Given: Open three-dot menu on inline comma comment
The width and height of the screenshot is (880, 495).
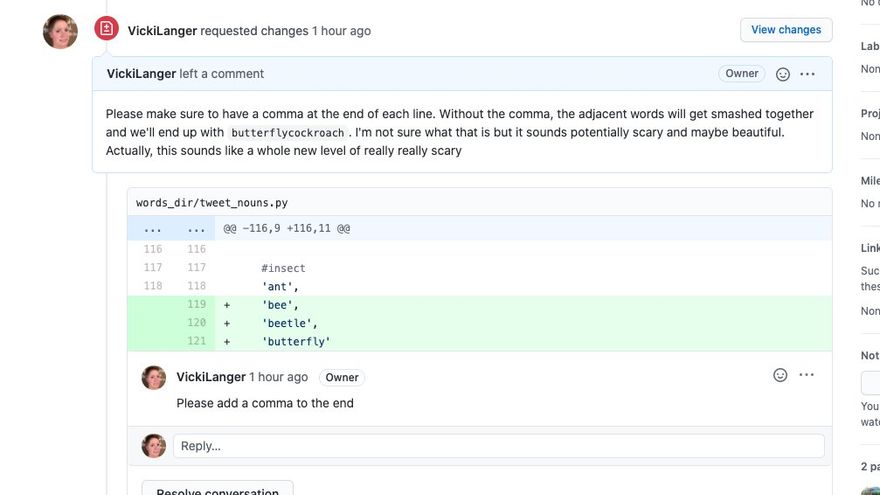Looking at the screenshot, I should 806,375.
